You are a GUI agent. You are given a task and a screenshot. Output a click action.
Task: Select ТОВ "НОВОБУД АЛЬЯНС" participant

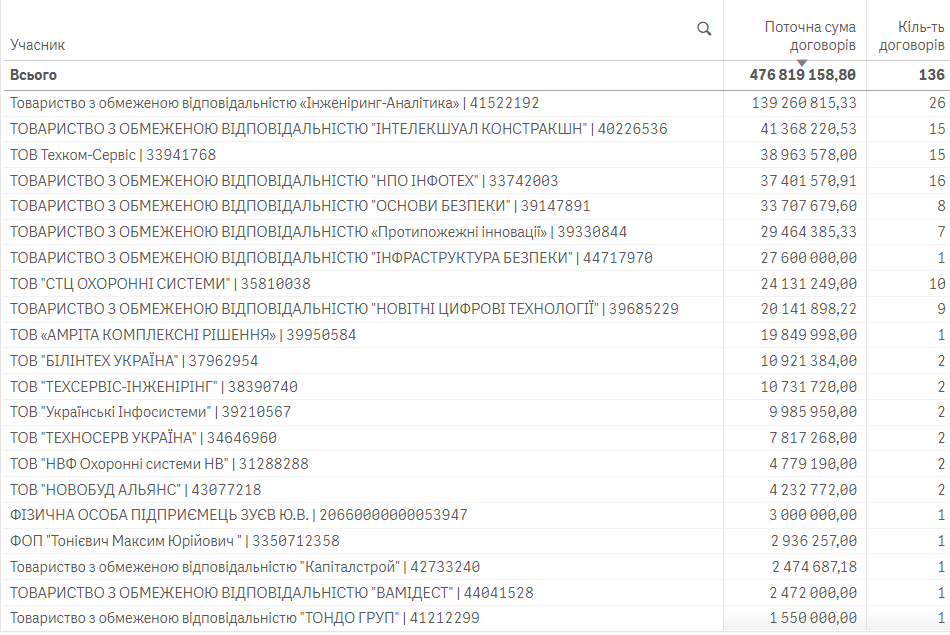tap(135, 490)
